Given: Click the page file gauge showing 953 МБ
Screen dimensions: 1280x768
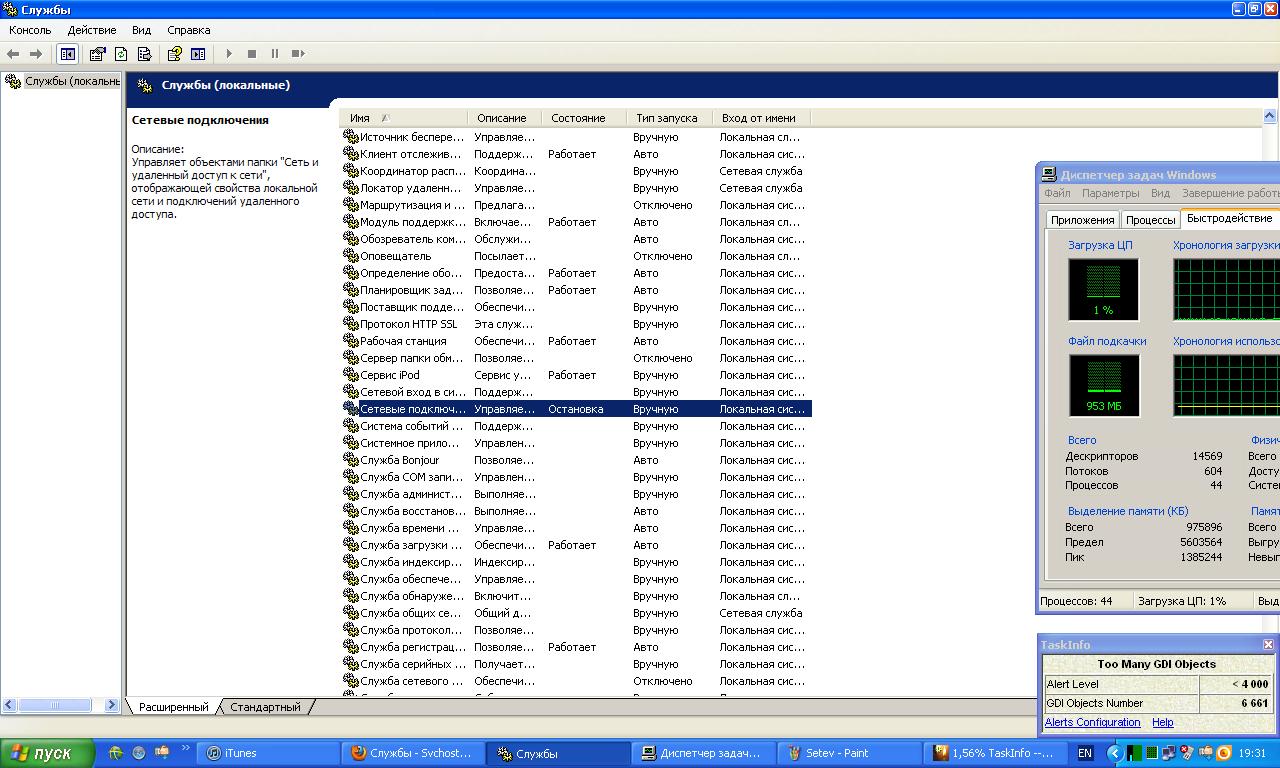Looking at the screenshot, I should 1103,386.
